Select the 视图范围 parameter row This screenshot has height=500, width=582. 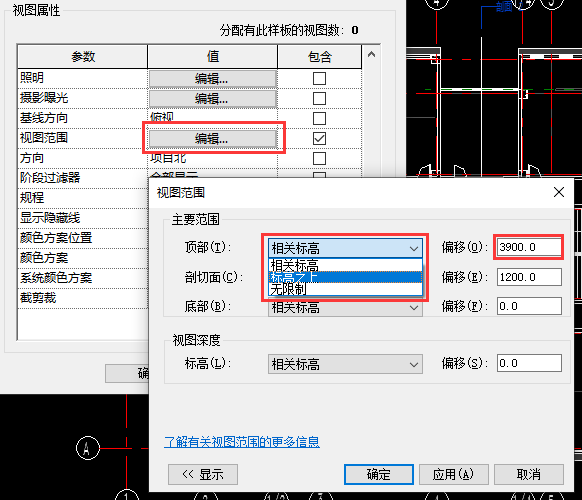click(83, 138)
